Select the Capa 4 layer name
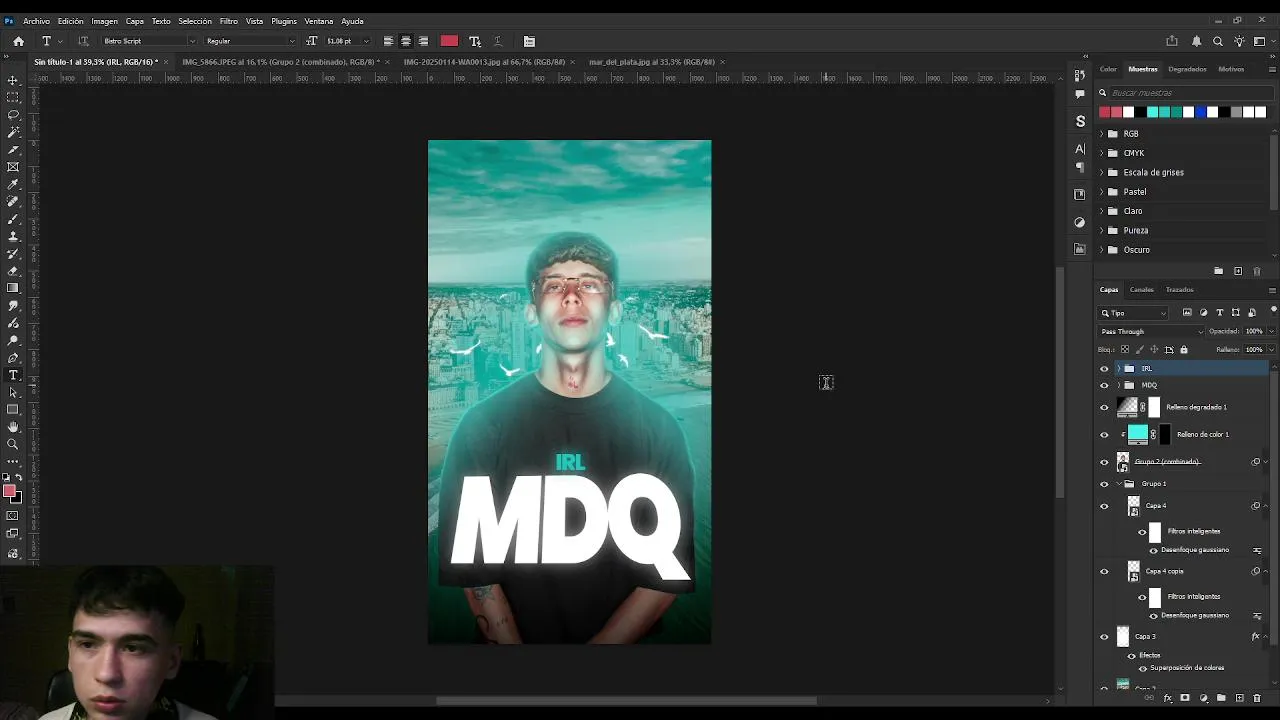The image size is (1280, 720). (1156, 506)
